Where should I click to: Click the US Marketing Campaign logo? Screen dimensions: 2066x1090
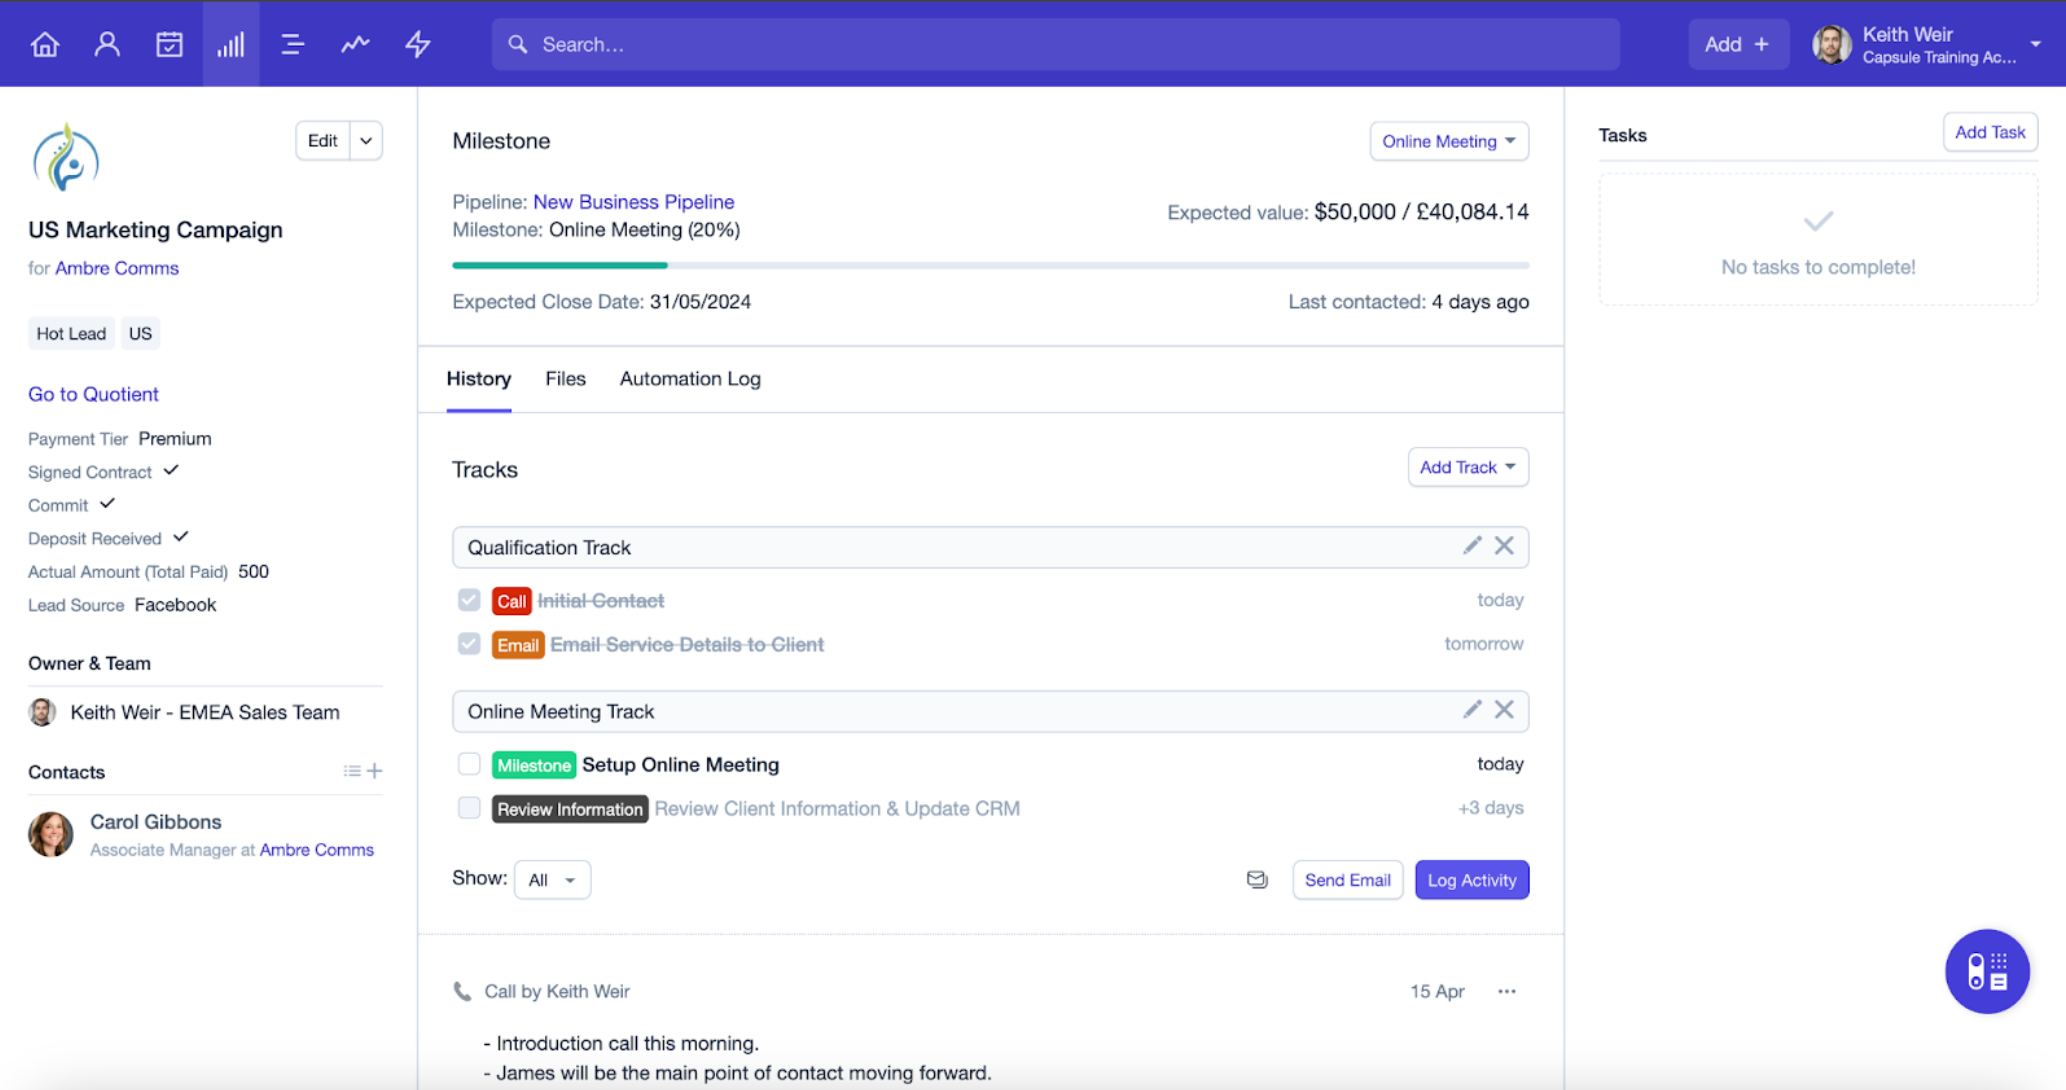66,157
